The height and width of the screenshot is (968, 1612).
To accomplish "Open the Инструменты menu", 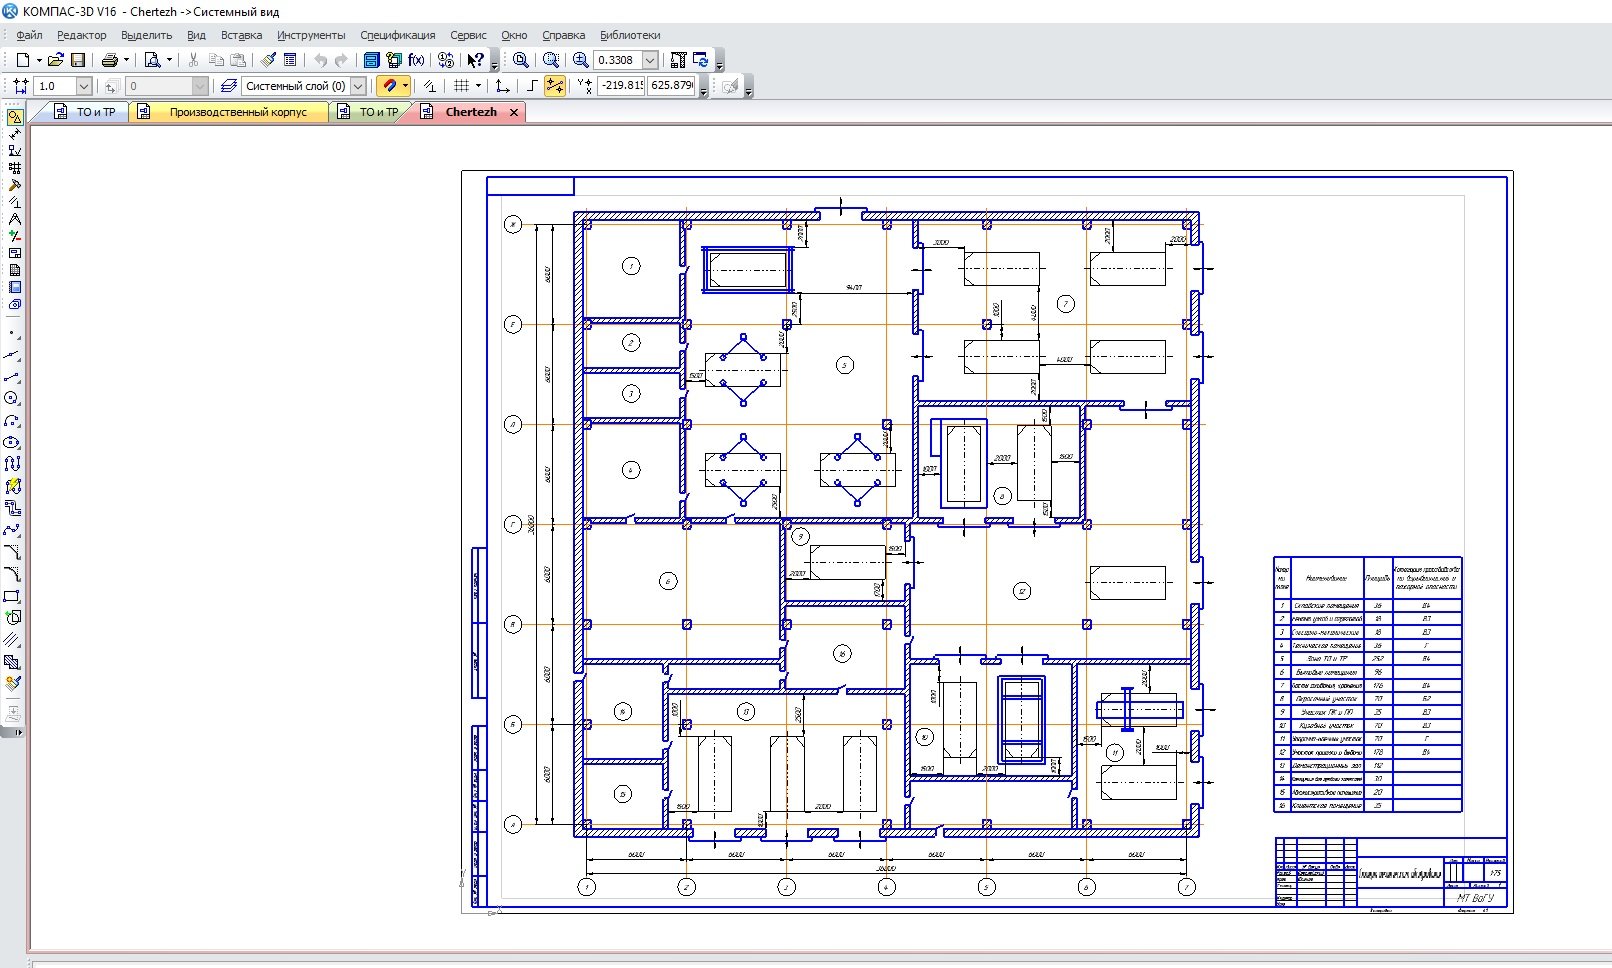I will pos(311,35).
